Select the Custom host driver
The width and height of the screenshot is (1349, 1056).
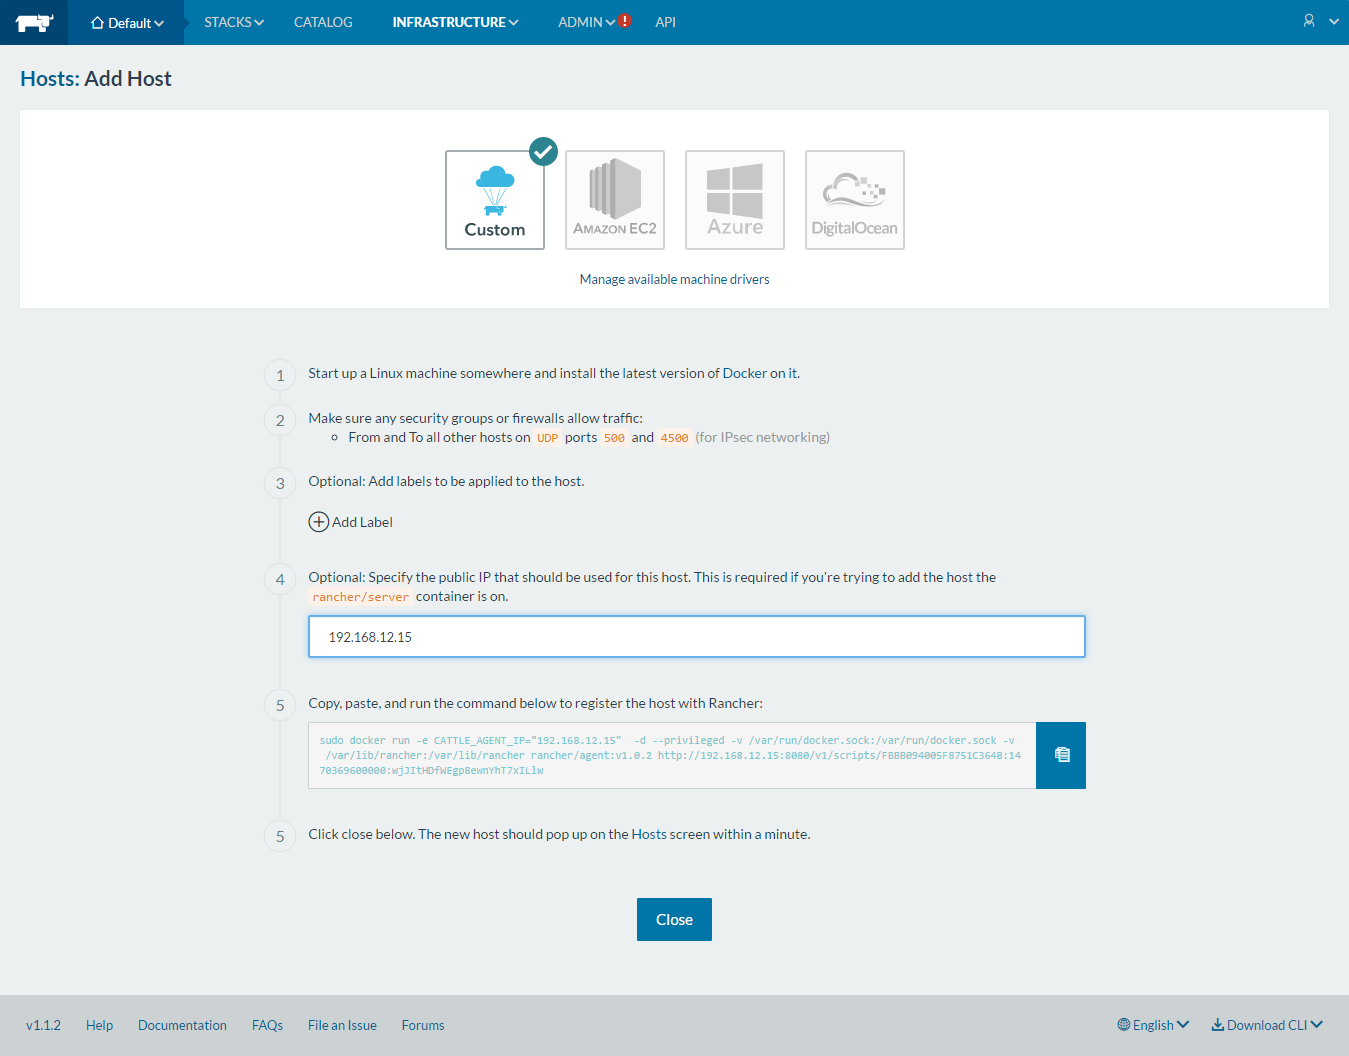tap(495, 200)
